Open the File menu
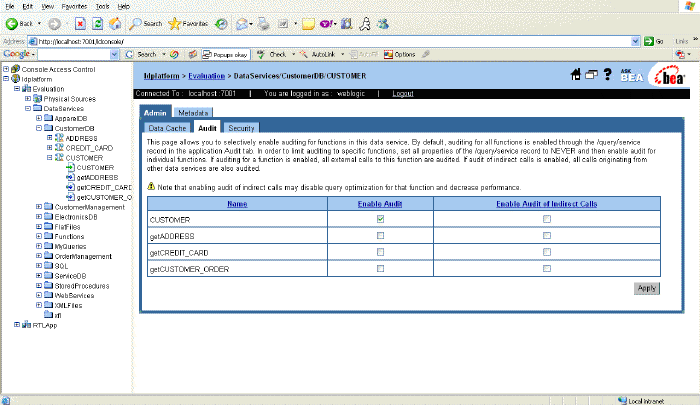The height and width of the screenshot is (405, 700). [9, 7]
